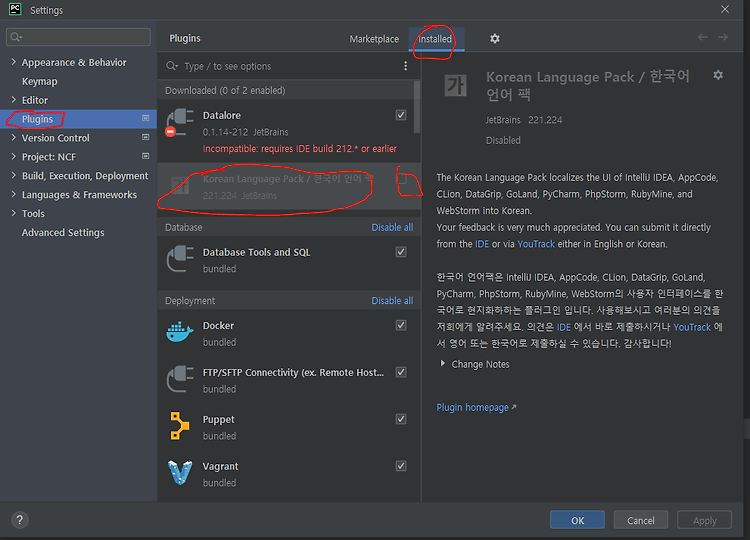Screen dimensions: 750x540
Task: Click the Apply button
Action: [704, 520]
